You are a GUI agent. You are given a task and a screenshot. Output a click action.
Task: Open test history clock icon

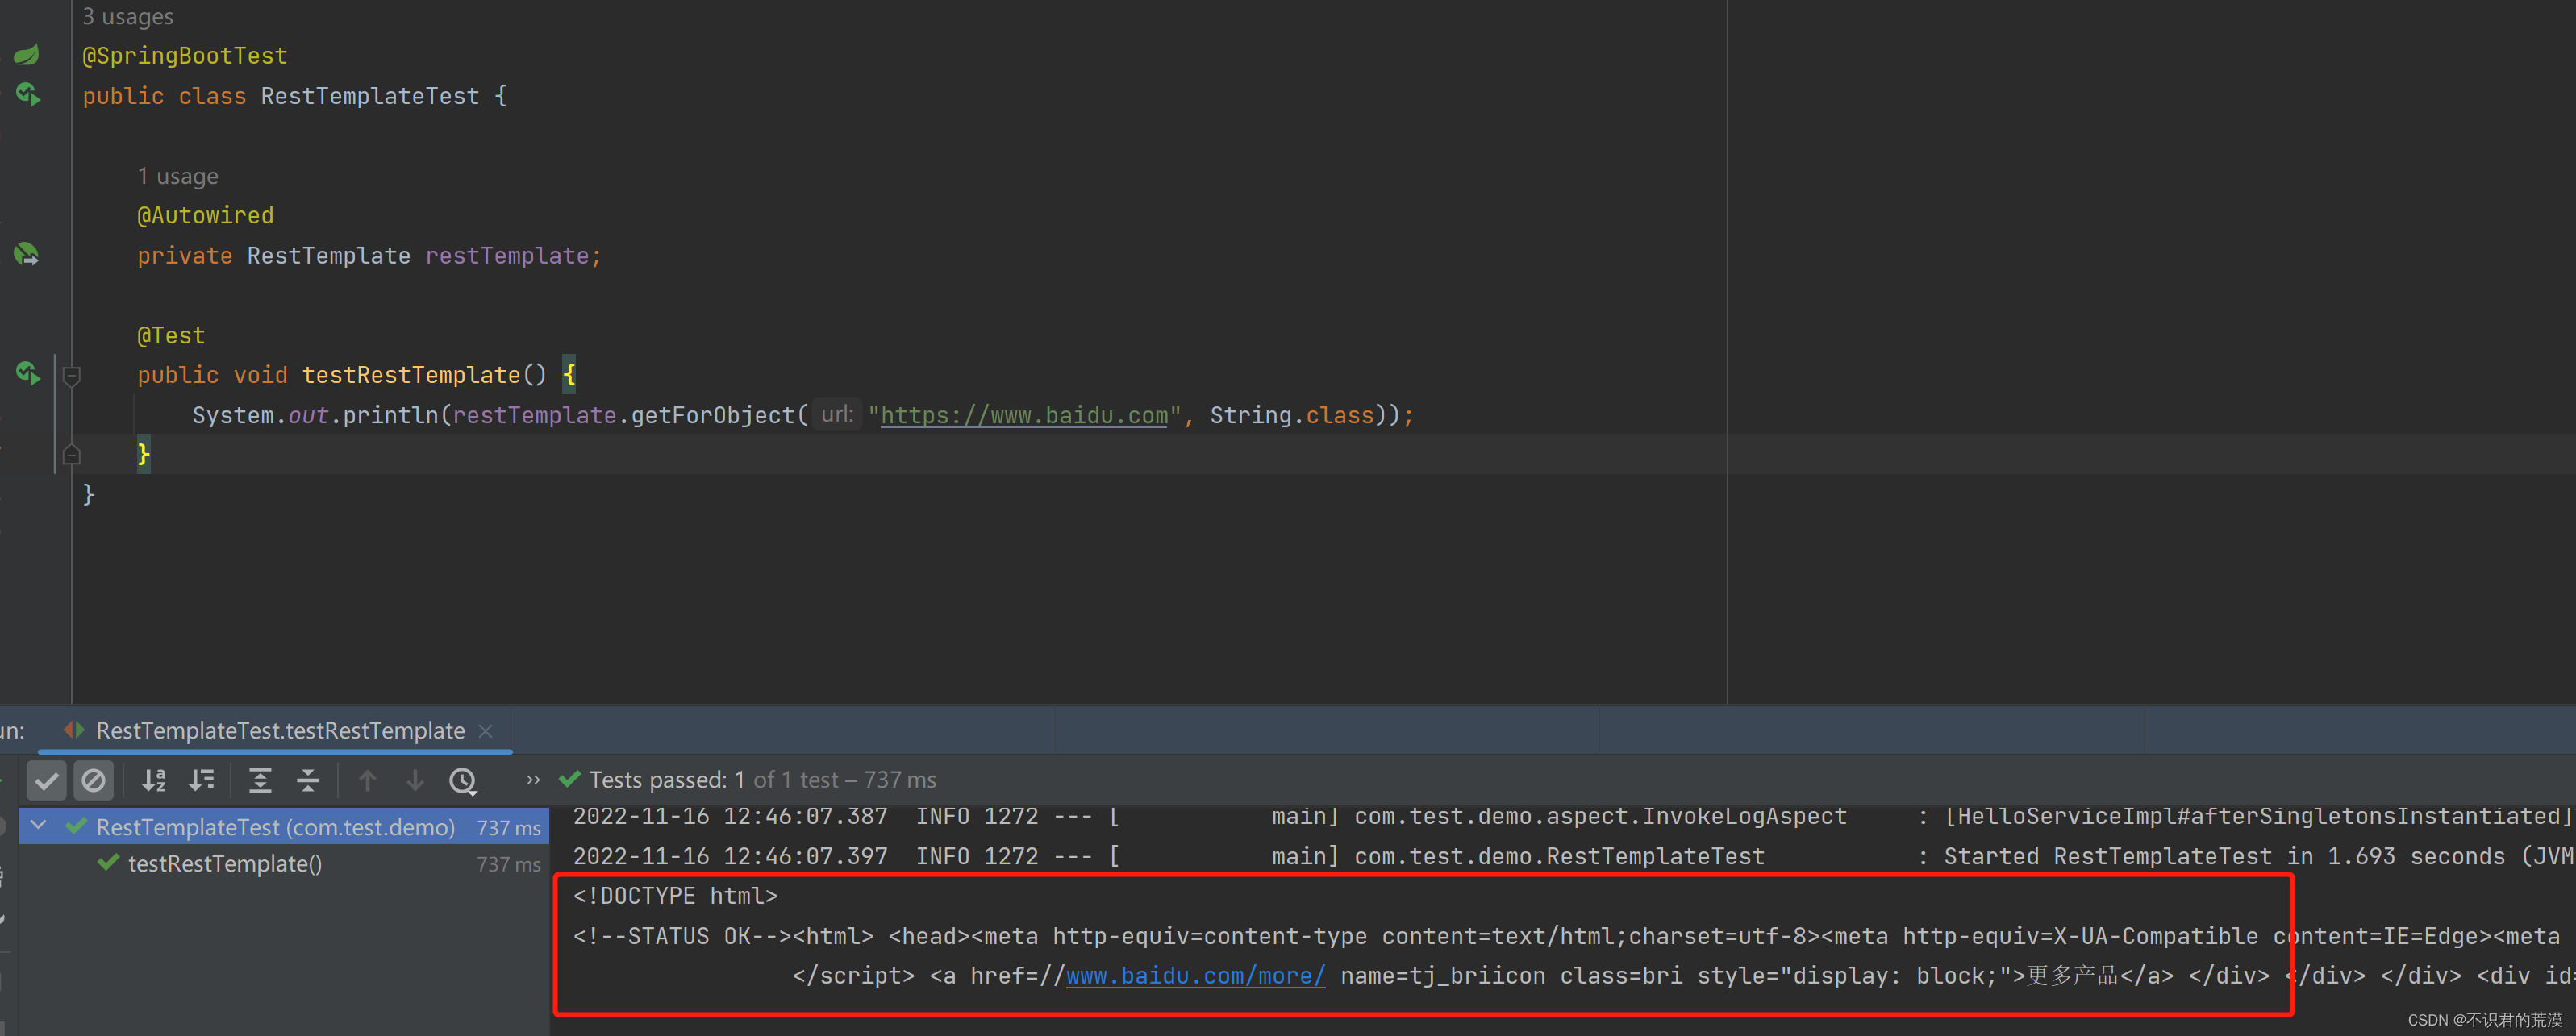point(463,780)
